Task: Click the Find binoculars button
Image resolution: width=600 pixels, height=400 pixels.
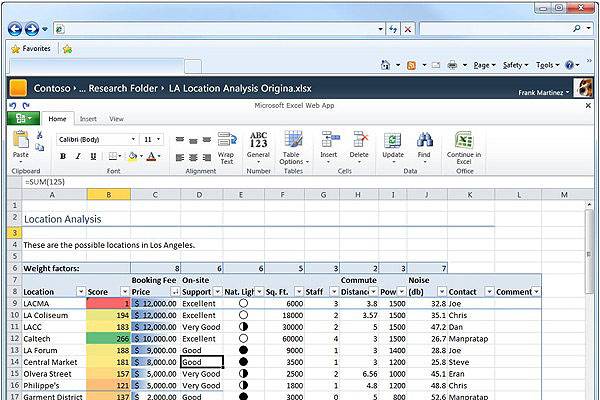Action: [424, 147]
